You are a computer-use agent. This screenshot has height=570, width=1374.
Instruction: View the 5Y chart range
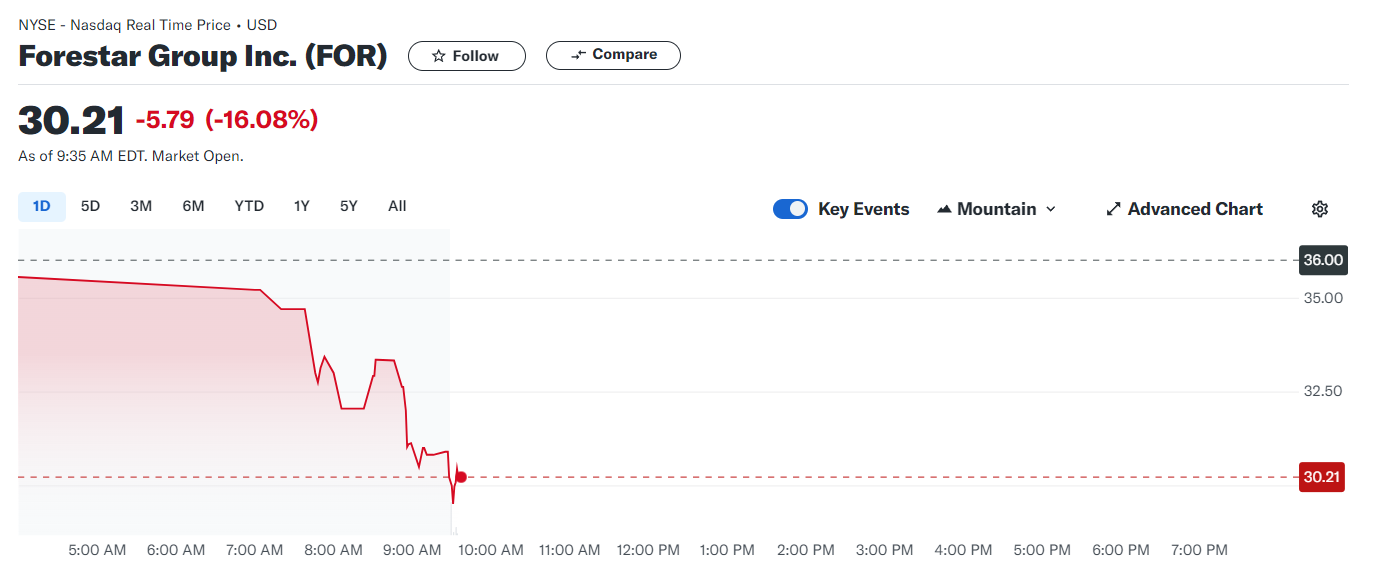point(348,206)
